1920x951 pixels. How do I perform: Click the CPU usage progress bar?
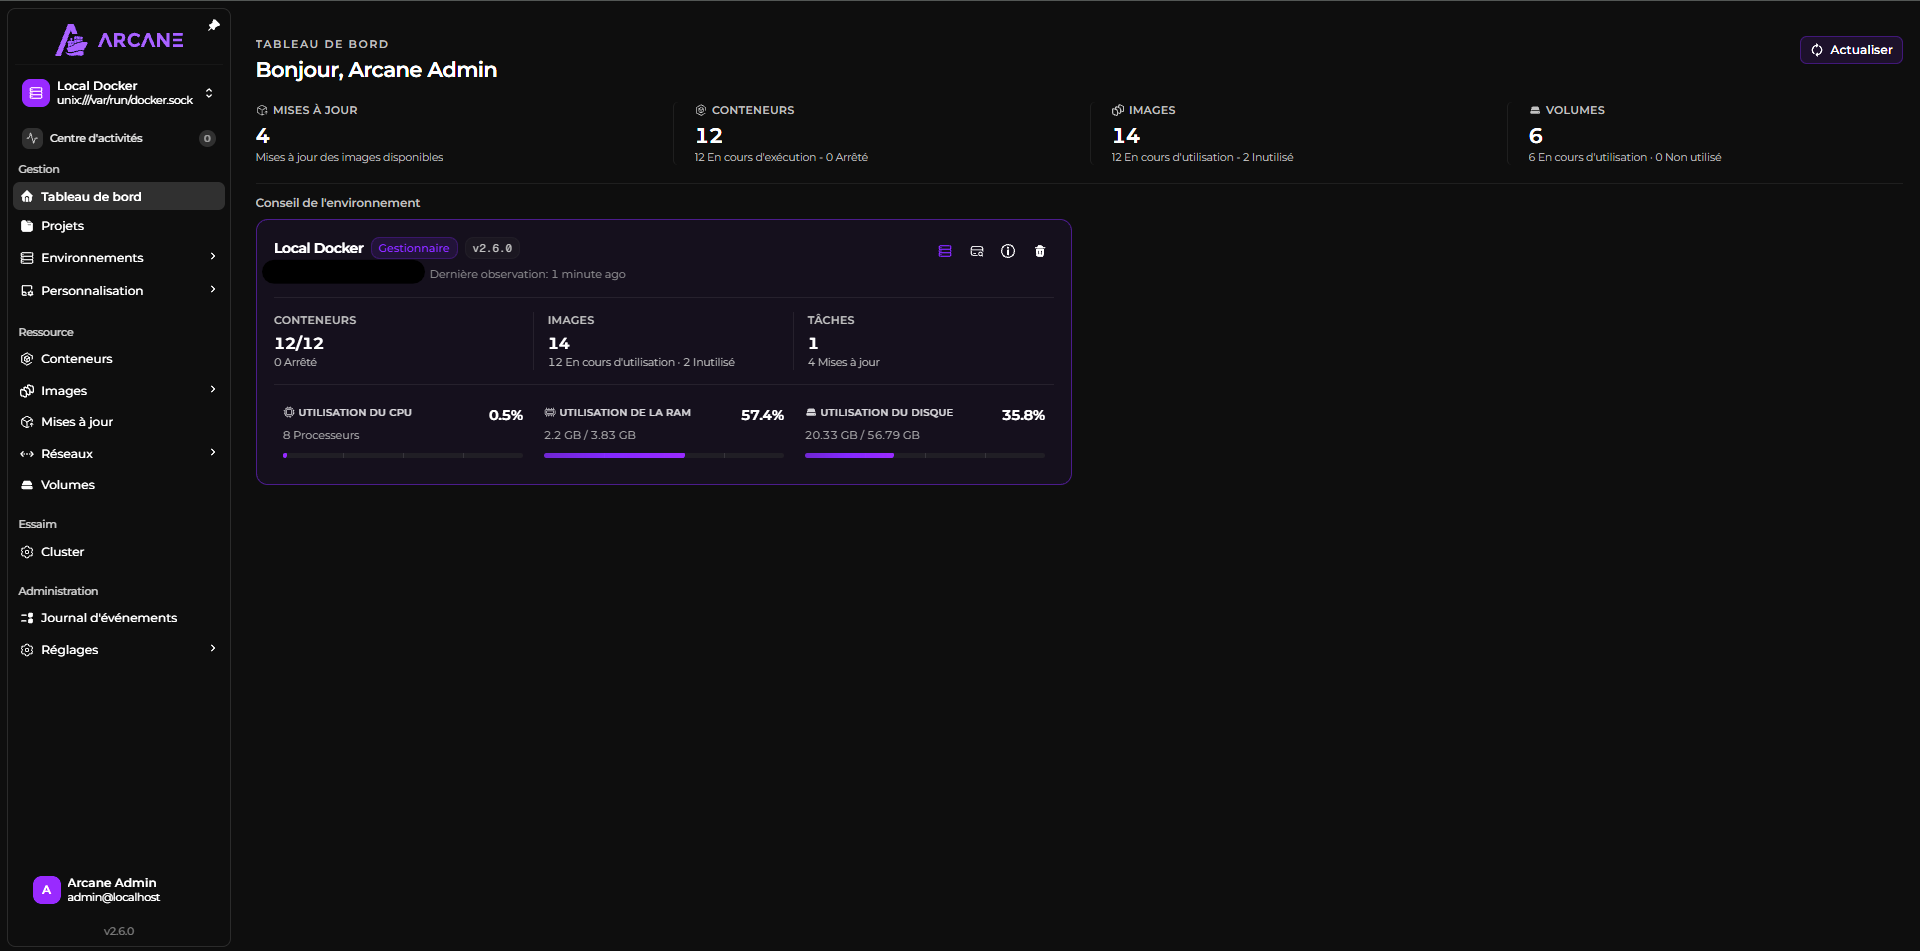pyautogui.click(x=403, y=456)
